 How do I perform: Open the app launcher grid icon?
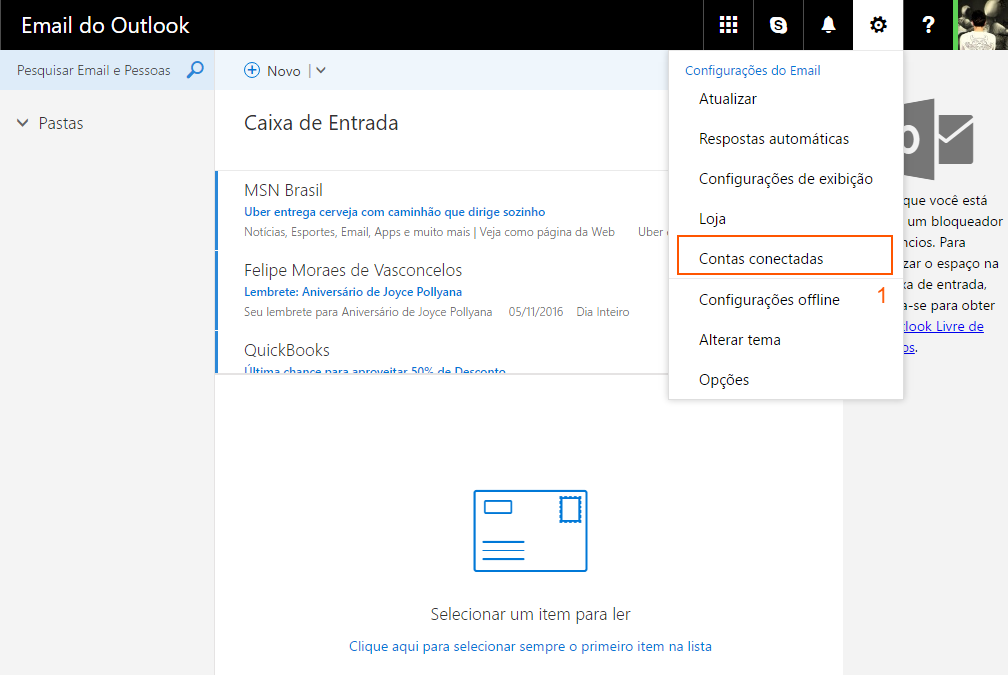(x=728, y=25)
